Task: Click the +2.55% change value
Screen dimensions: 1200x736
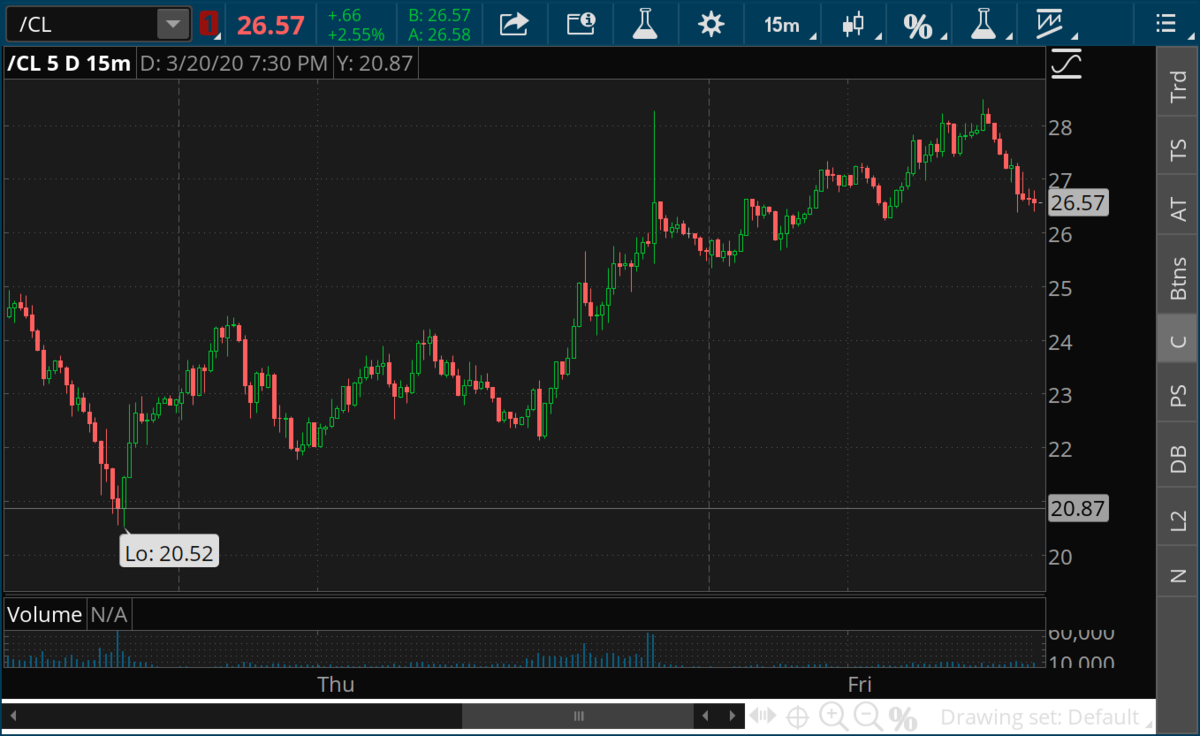Action: coord(356,34)
